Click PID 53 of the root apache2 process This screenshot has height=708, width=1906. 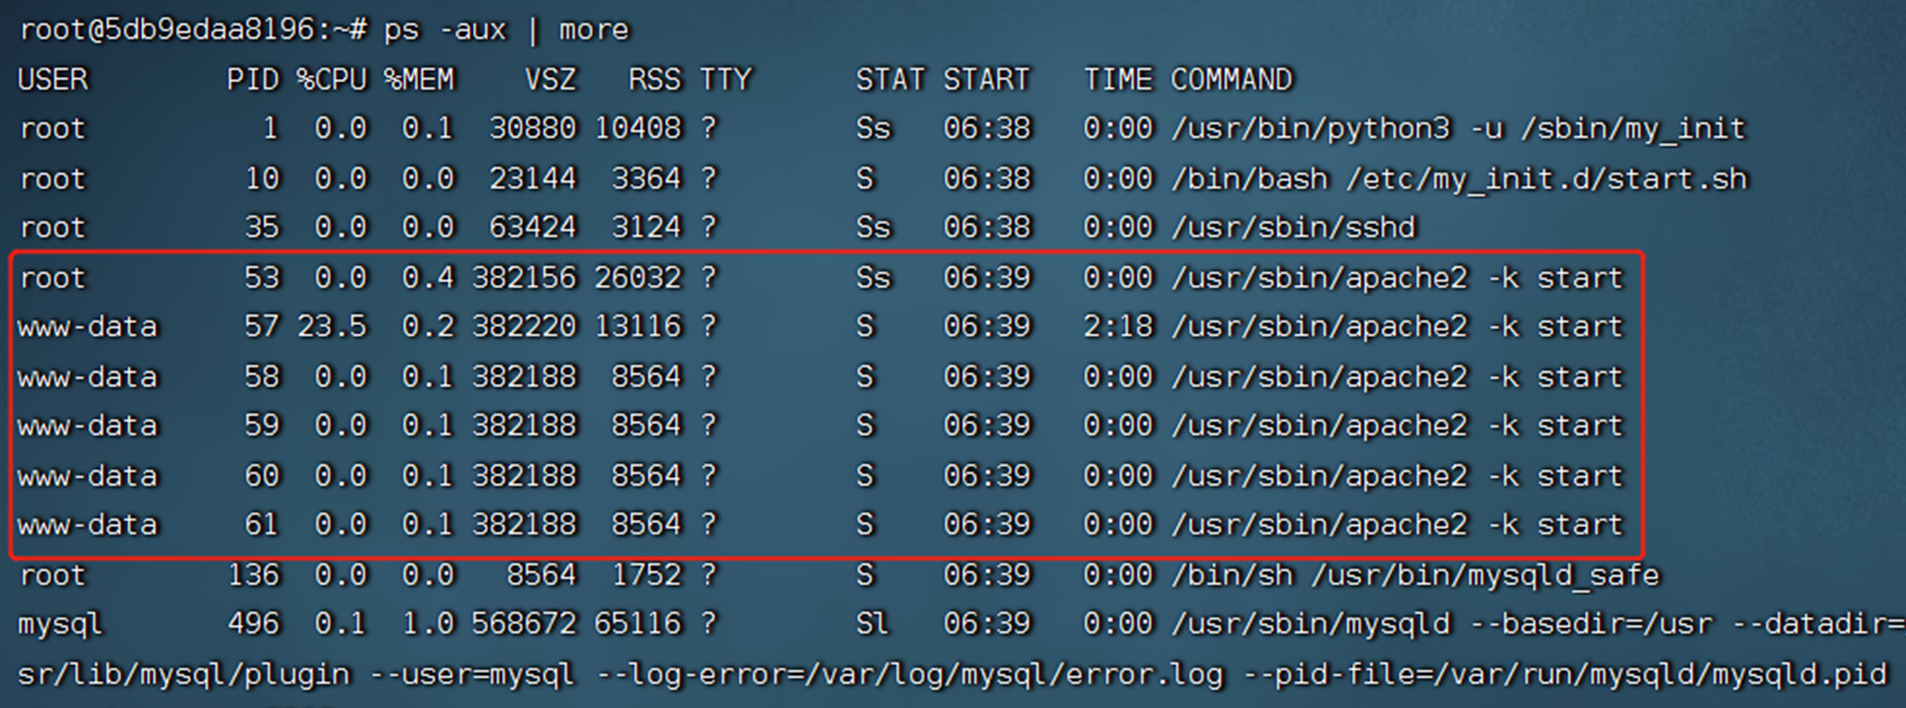click(x=262, y=278)
